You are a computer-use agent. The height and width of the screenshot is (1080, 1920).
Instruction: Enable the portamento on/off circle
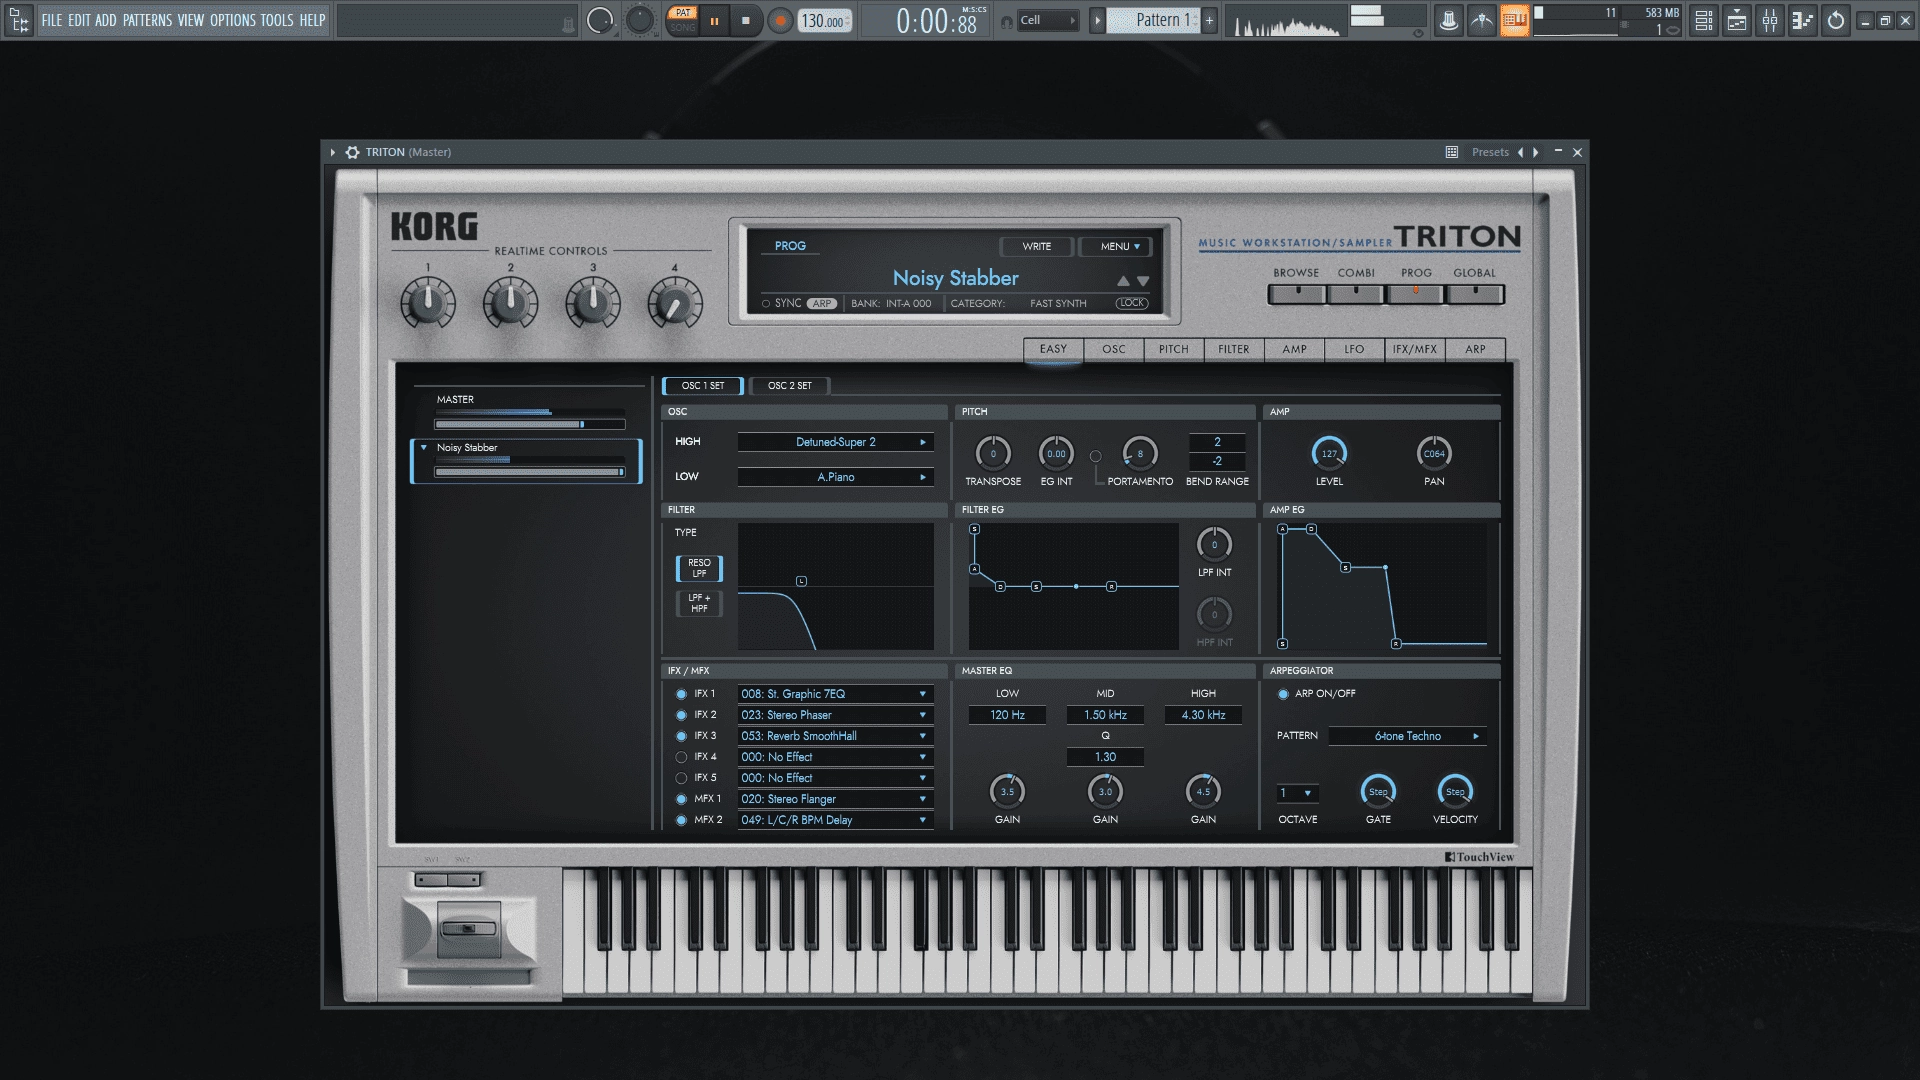point(1095,456)
